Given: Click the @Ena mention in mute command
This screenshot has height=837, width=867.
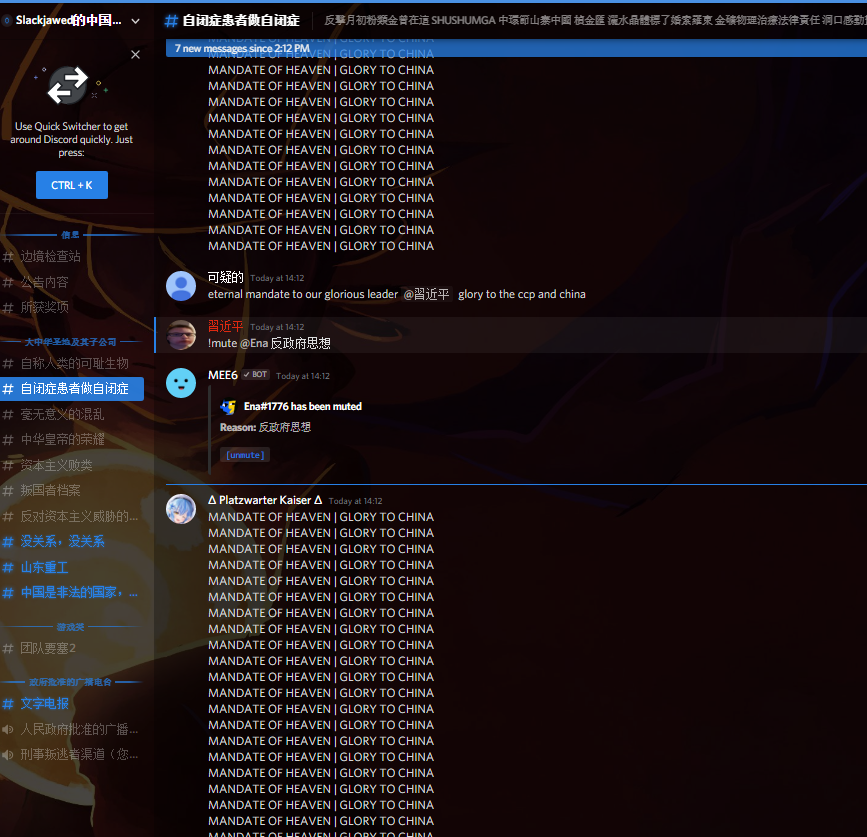Looking at the screenshot, I should click(x=254, y=343).
